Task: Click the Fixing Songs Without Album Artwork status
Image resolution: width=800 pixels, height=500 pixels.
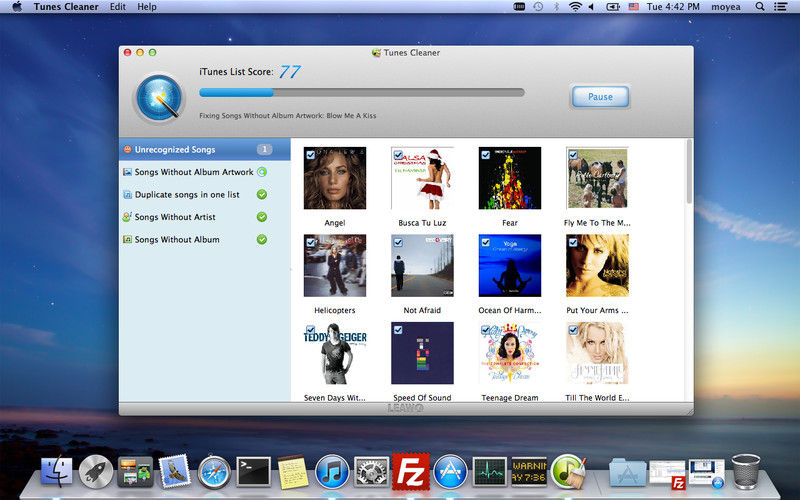Action: (288, 116)
